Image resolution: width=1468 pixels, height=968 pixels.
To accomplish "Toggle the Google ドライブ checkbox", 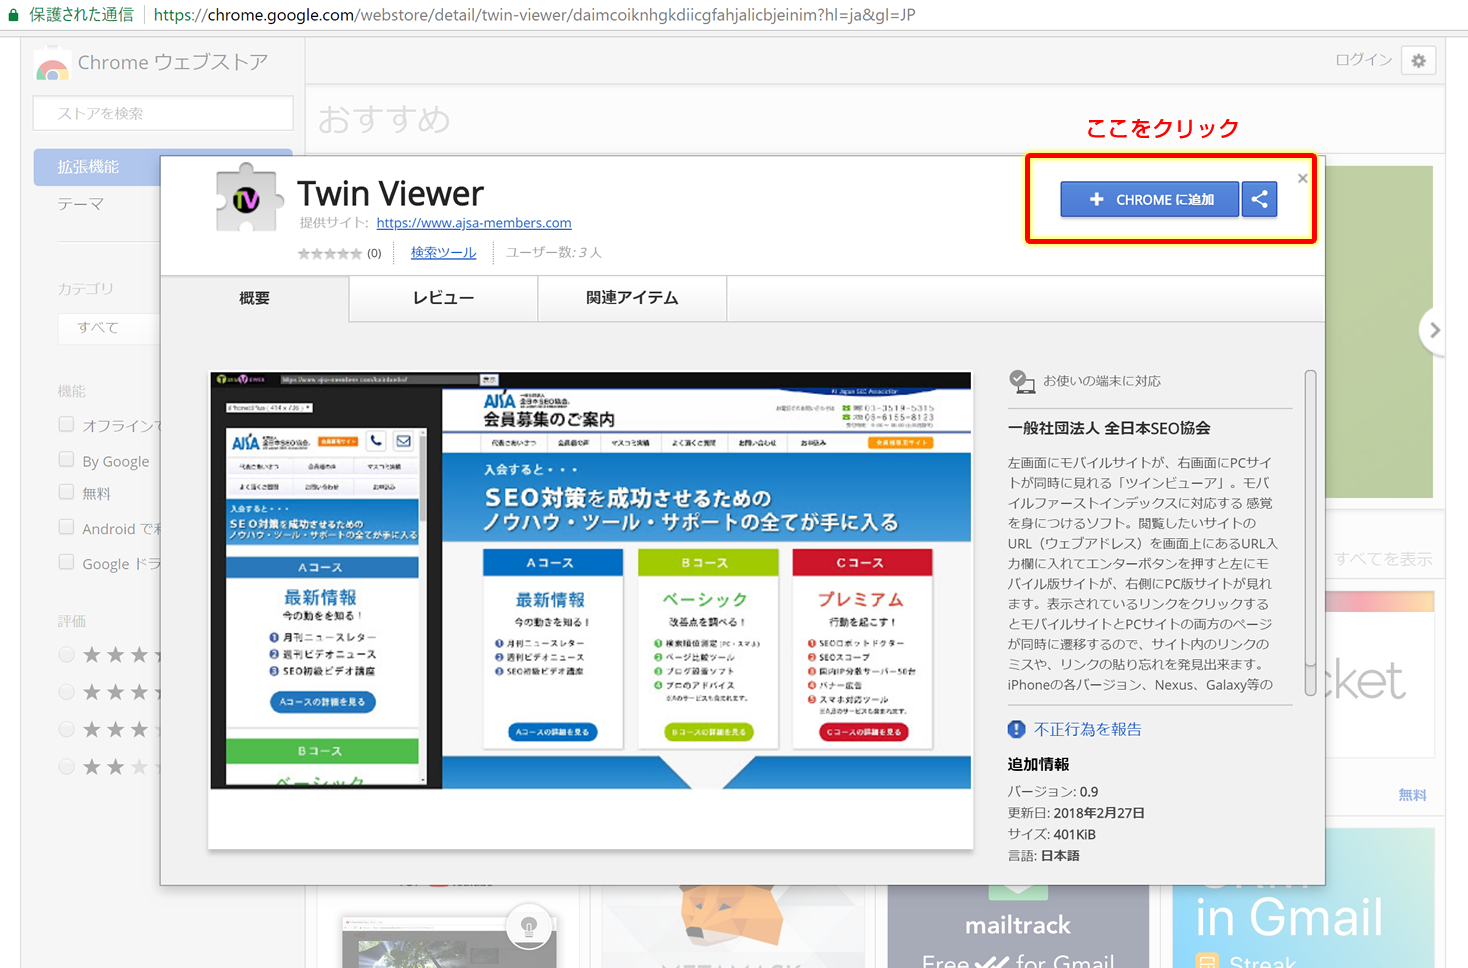I will 66,562.
